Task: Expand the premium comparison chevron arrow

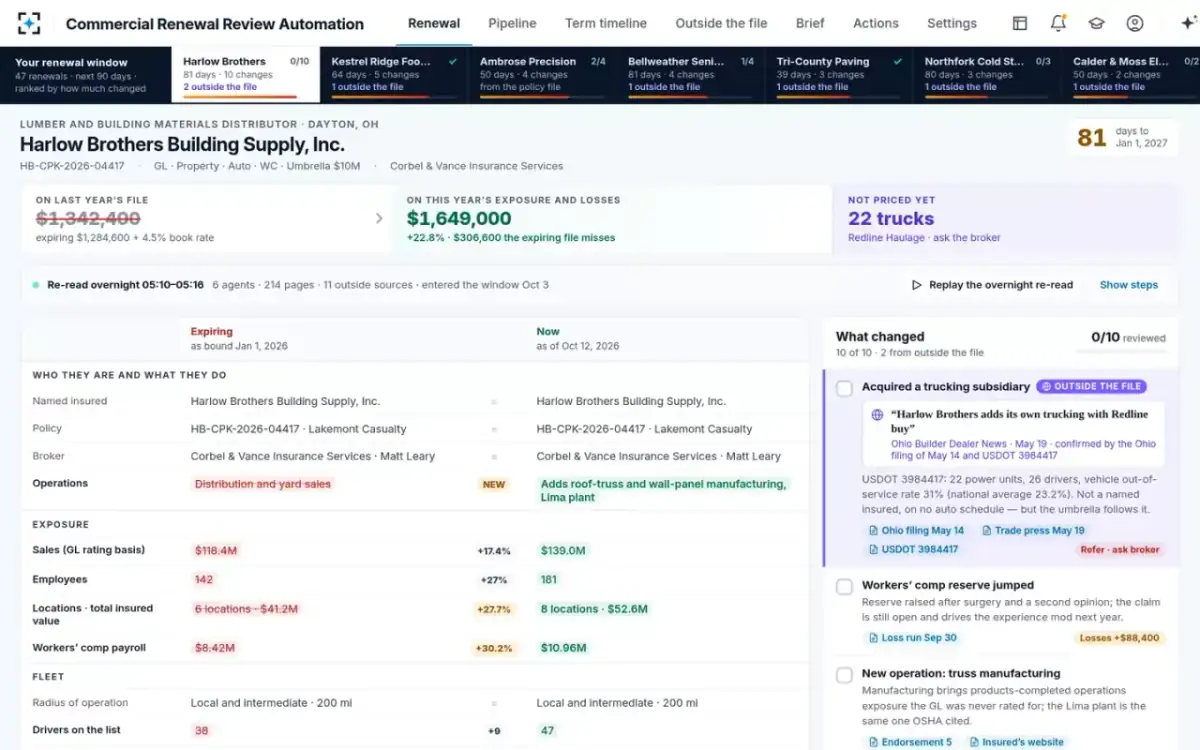Action: tap(379, 218)
